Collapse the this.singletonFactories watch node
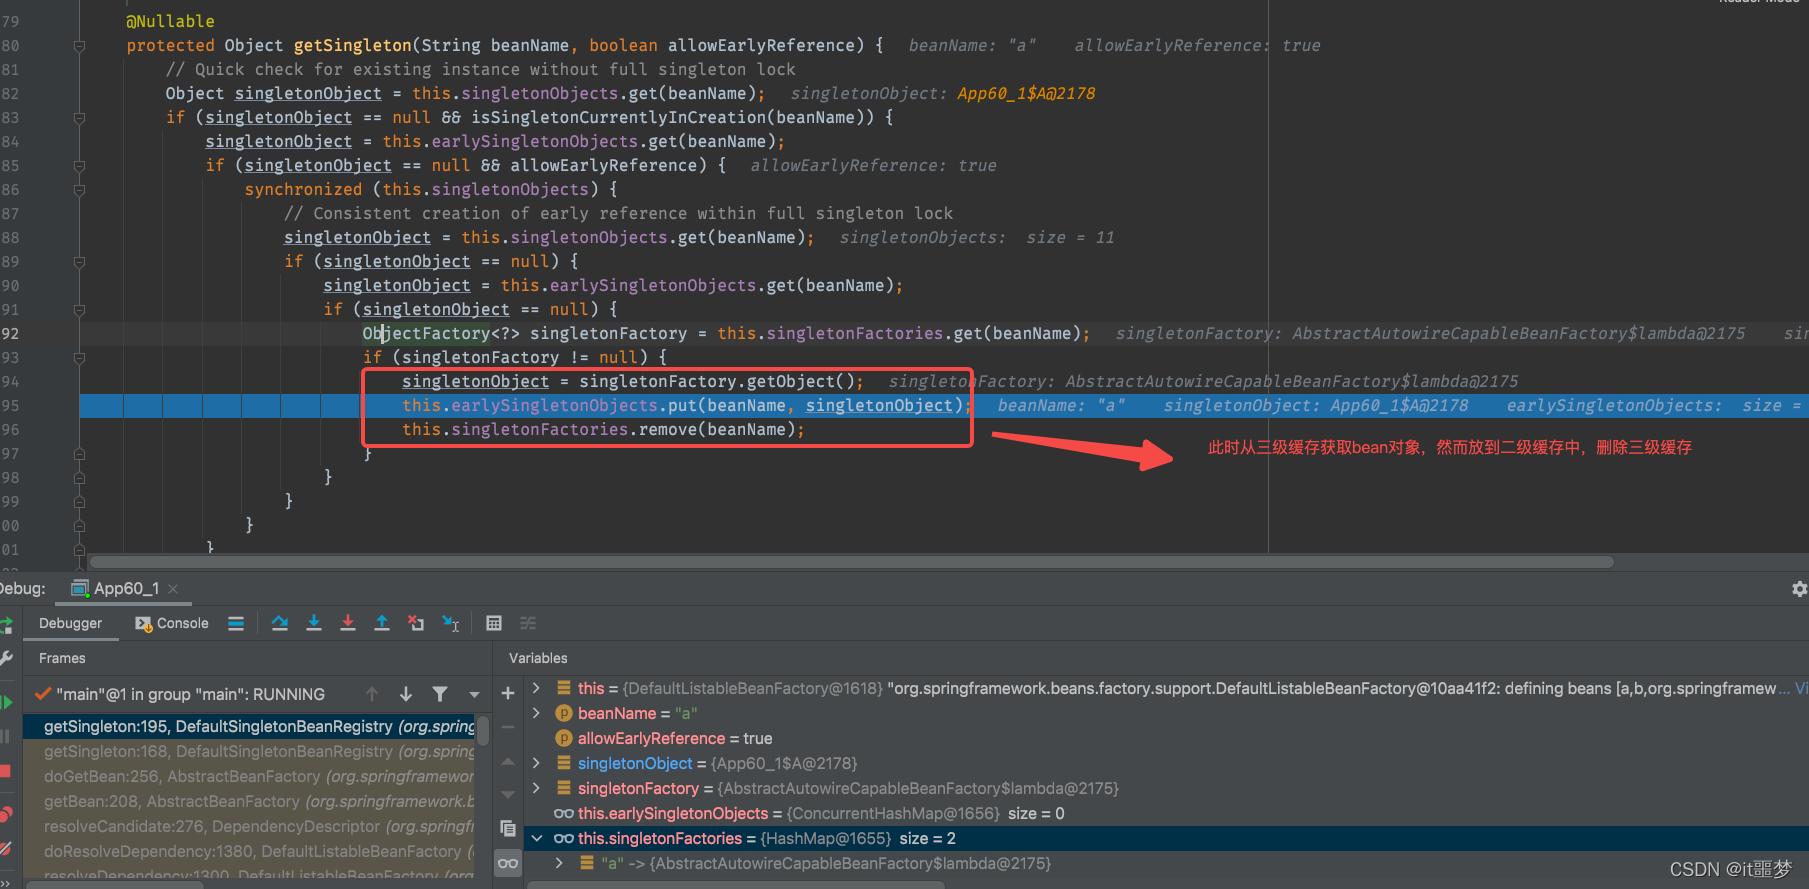 coord(537,838)
